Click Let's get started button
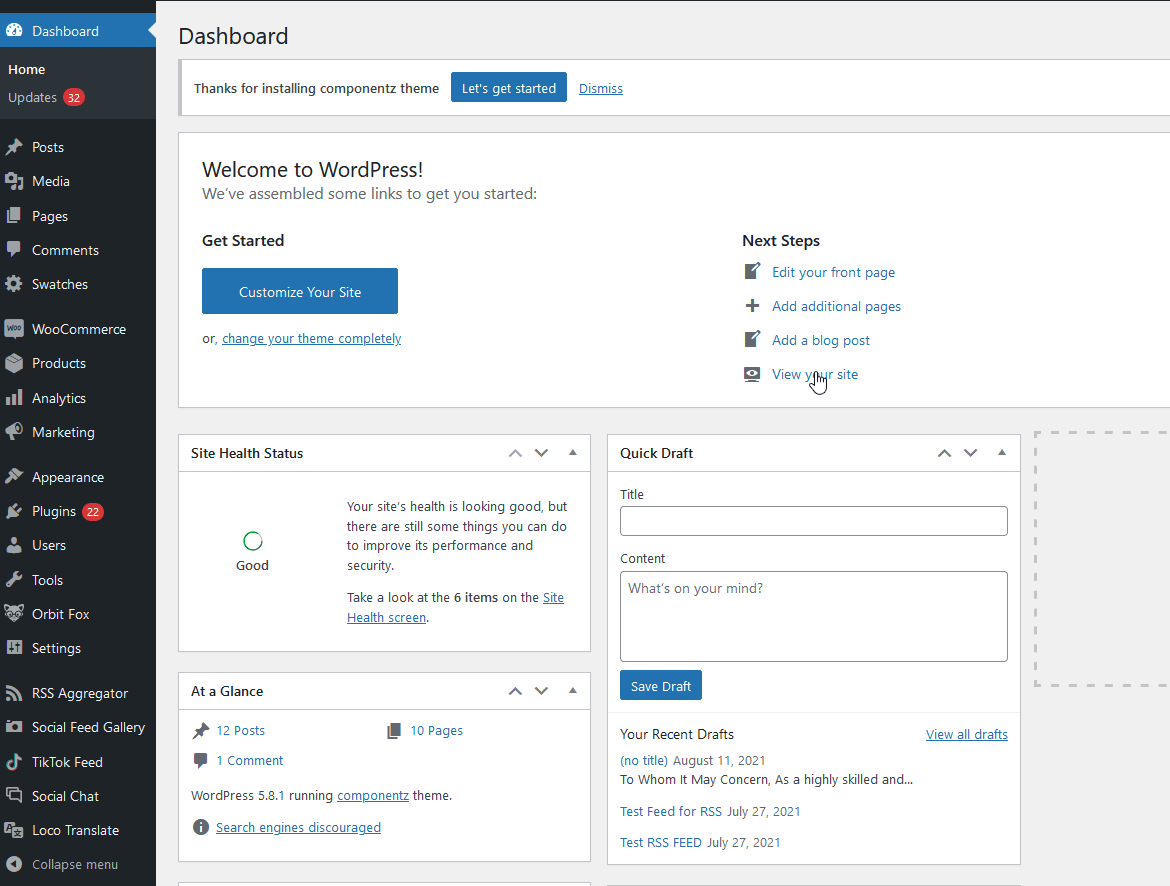The height and width of the screenshot is (886, 1170). point(509,87)
